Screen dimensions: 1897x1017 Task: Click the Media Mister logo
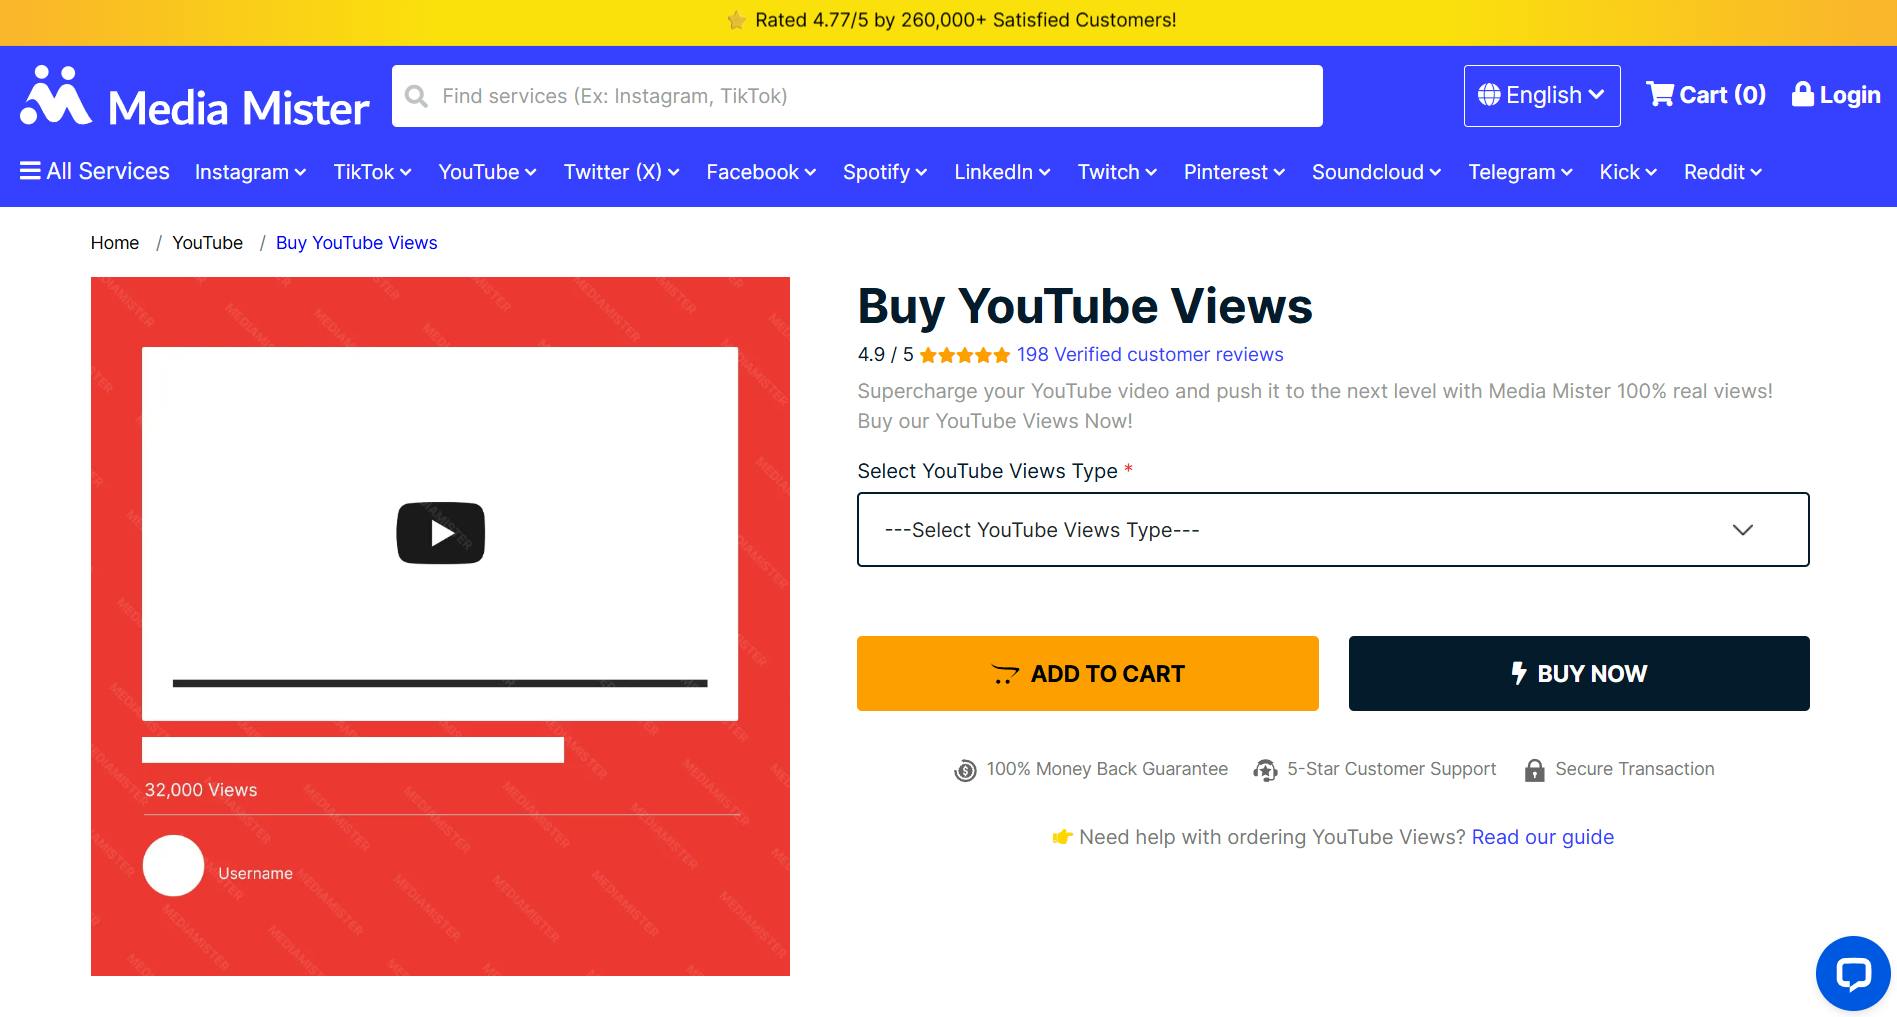tap(195, 98)
